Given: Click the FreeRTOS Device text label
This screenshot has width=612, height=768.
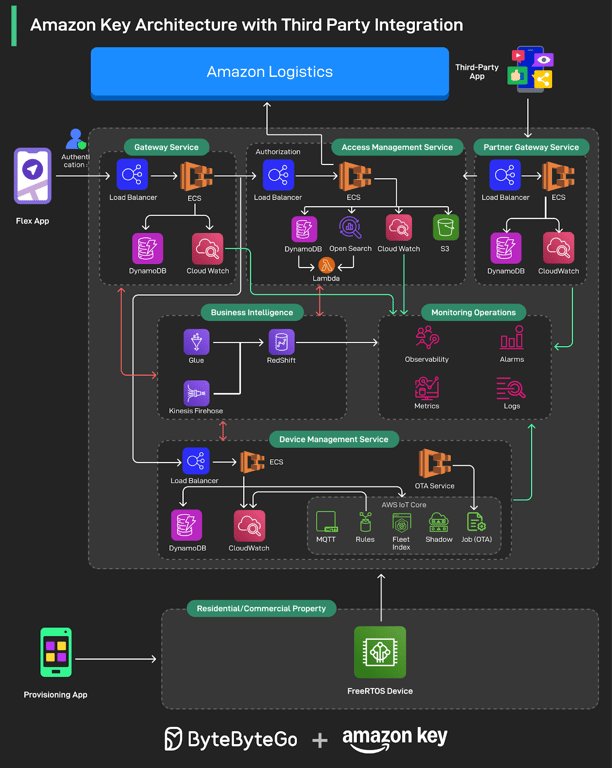Looking at the screenshot, I should (x=380, y=691).
